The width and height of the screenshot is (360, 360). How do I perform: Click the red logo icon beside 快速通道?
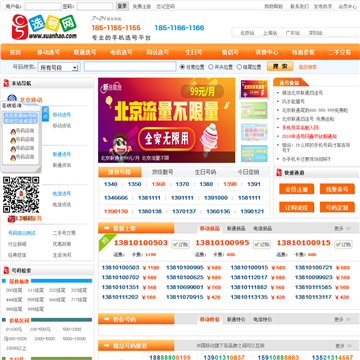[x=279, y=173]
